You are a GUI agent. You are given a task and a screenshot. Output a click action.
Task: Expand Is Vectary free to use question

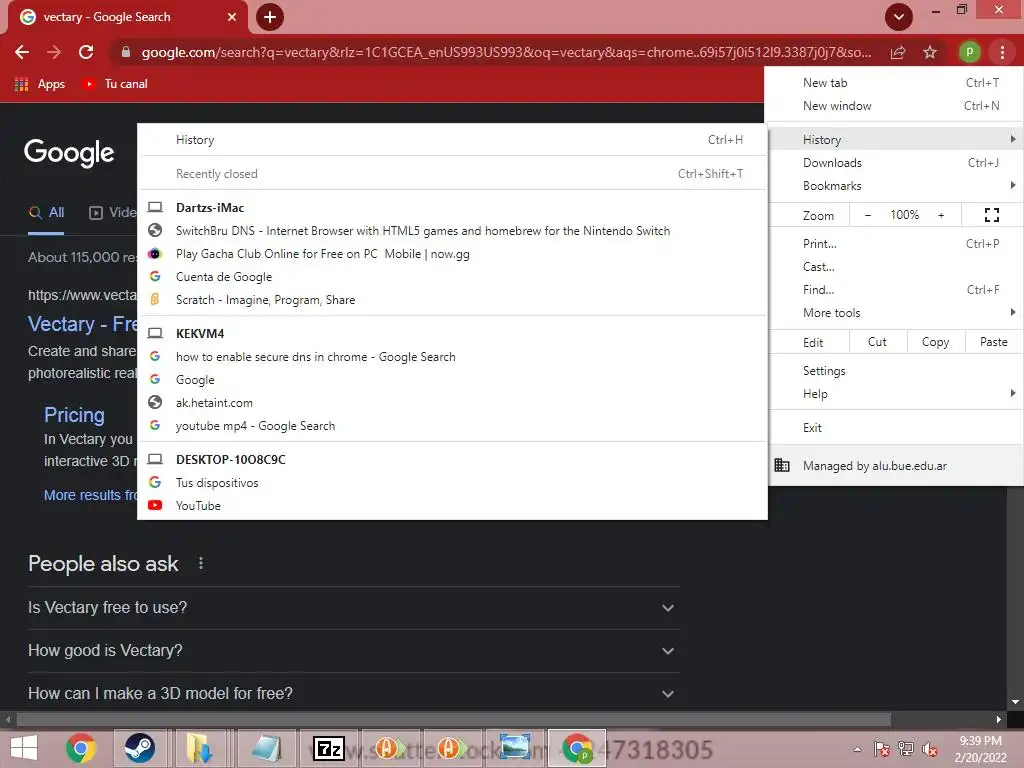(353, 608)
